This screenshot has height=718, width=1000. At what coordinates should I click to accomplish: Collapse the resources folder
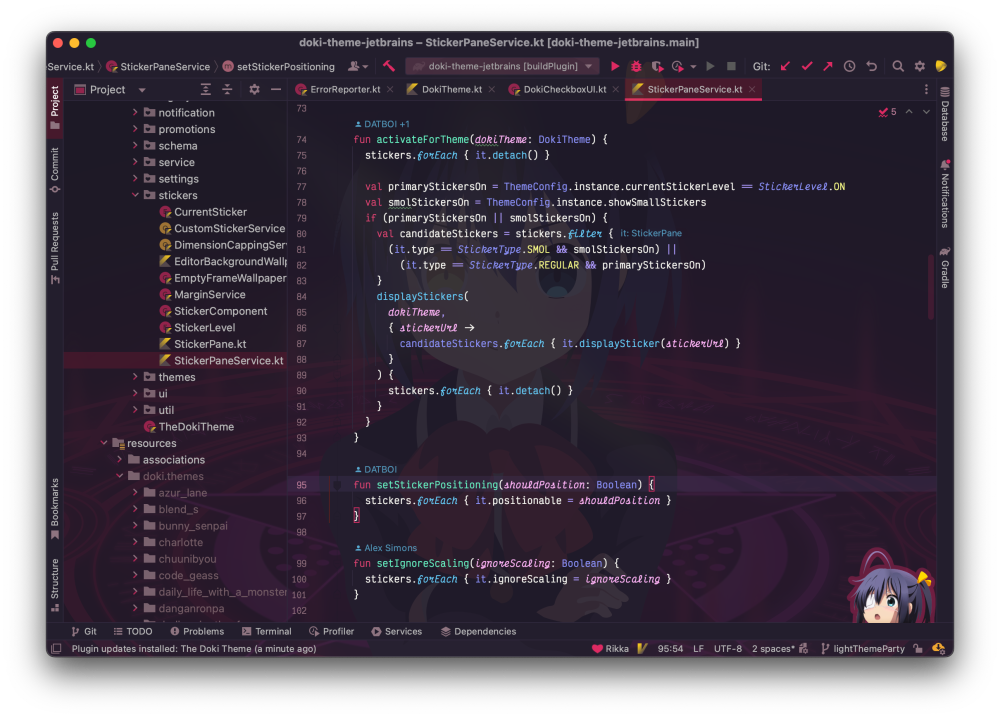pos(104,443)
